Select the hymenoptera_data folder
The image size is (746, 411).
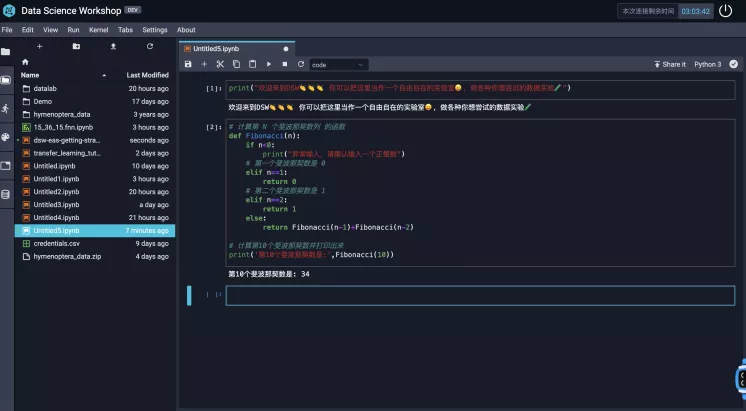click(95, 114)
